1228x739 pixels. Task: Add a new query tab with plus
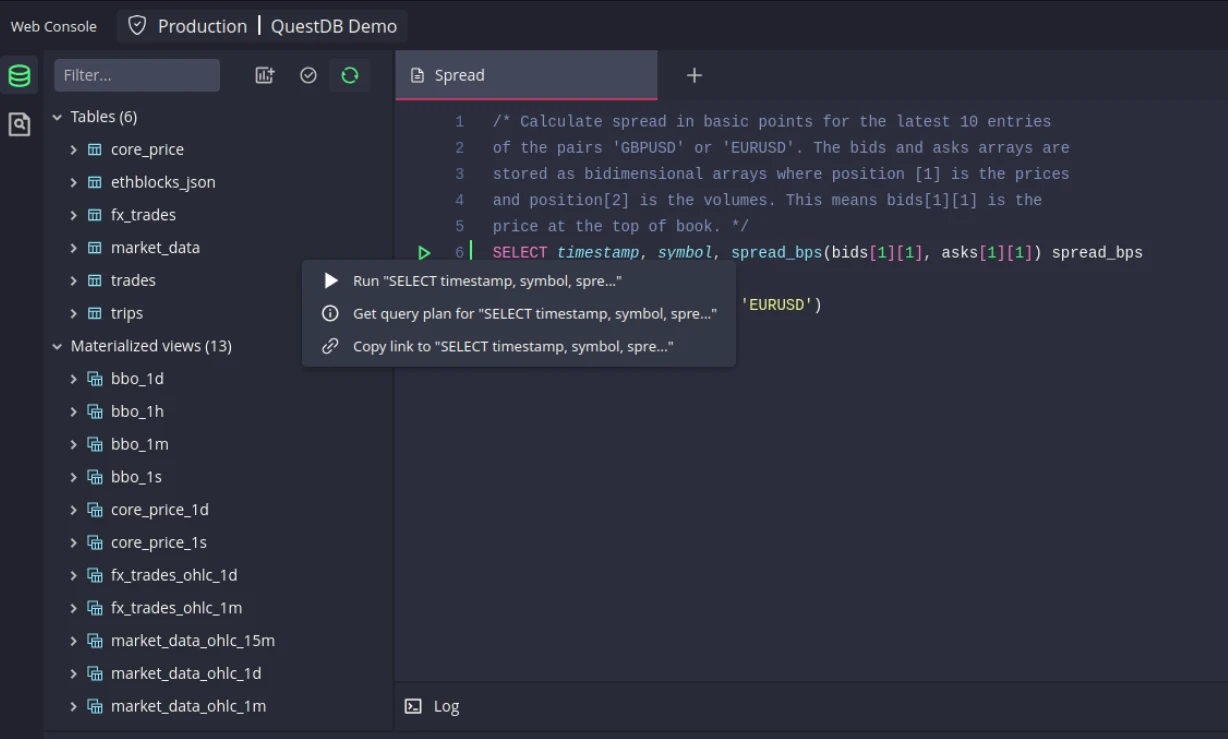[x=694, y=75]
